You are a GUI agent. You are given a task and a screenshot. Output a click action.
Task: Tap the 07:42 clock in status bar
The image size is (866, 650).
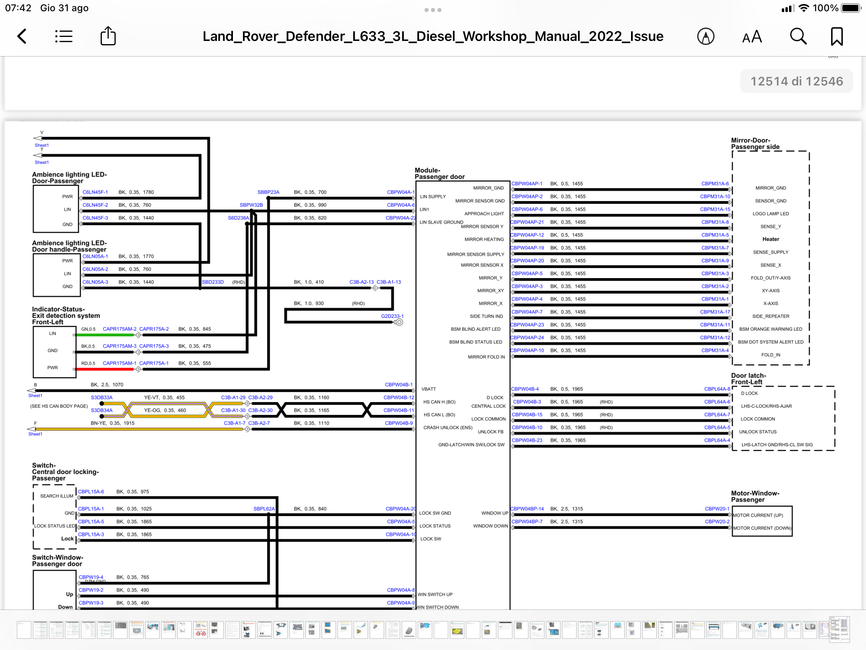click(18, 8)
